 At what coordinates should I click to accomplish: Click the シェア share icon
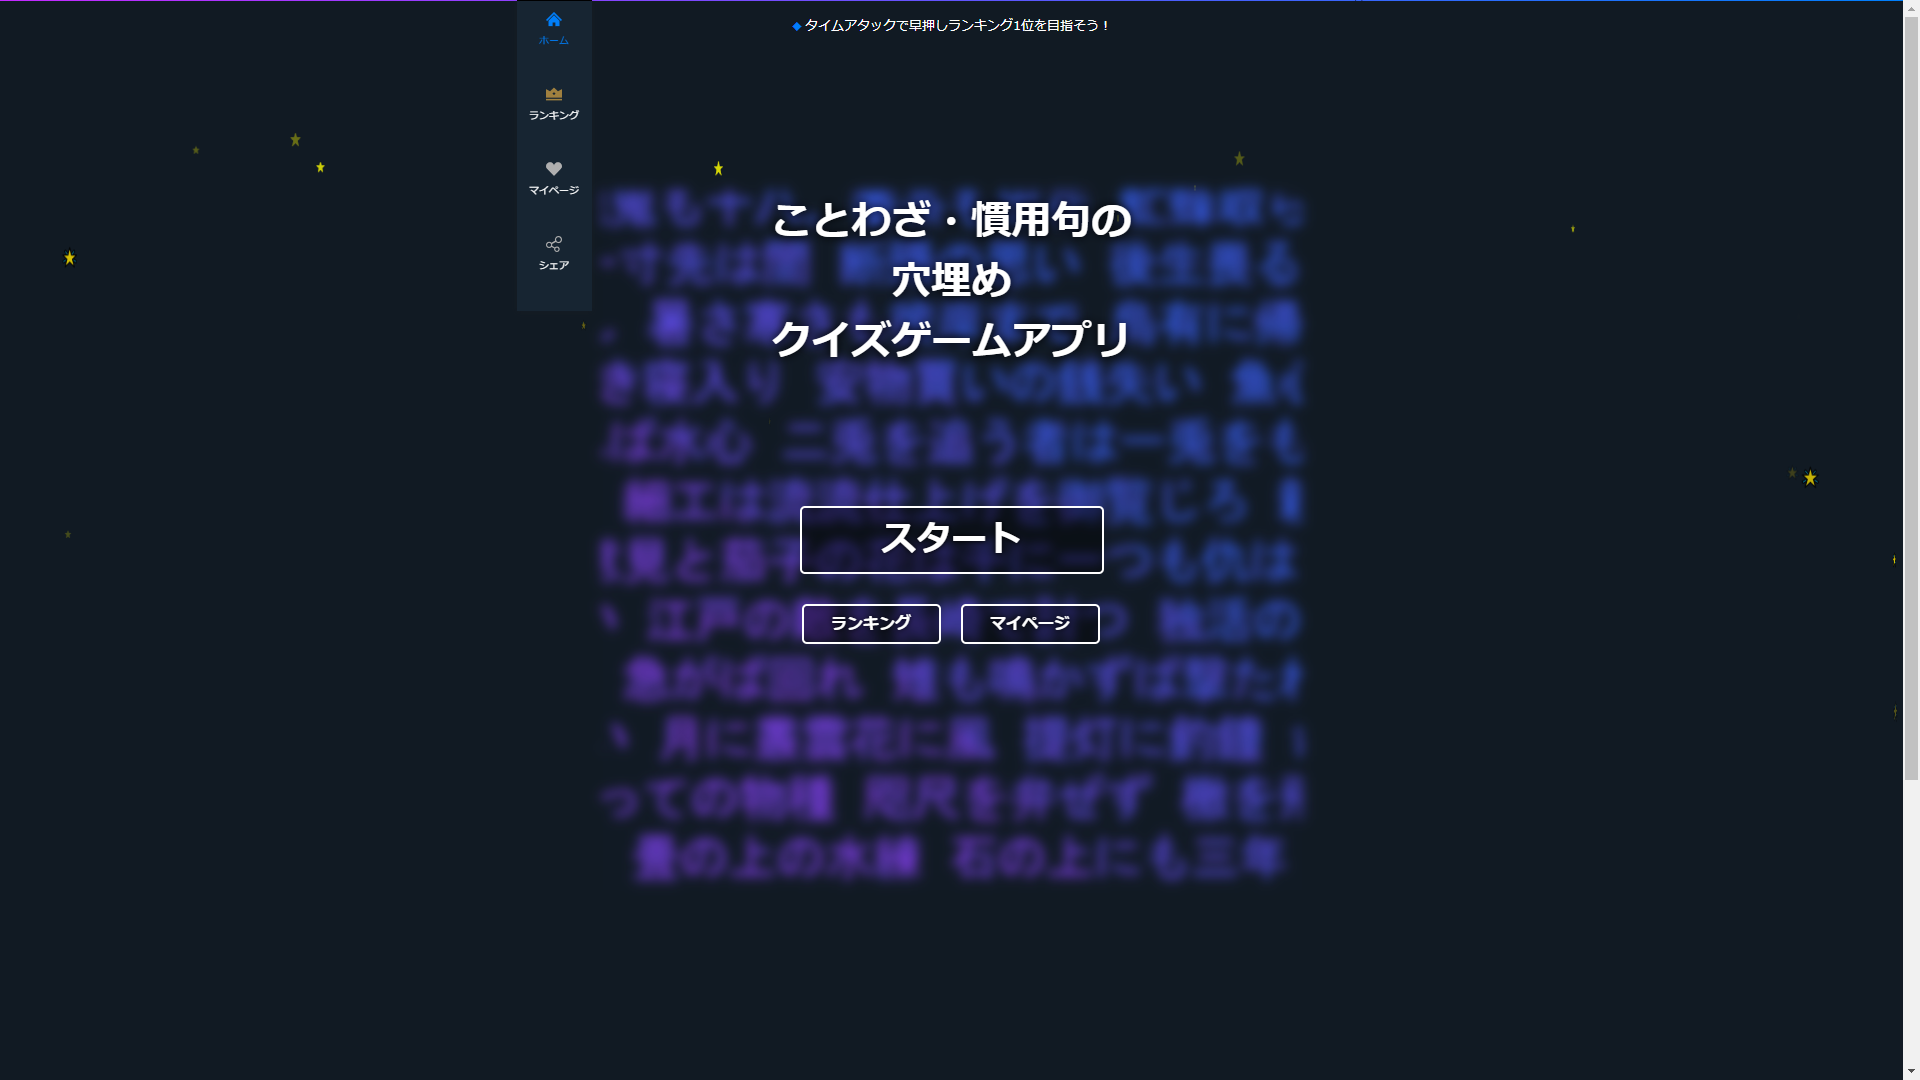pos(554,253)
